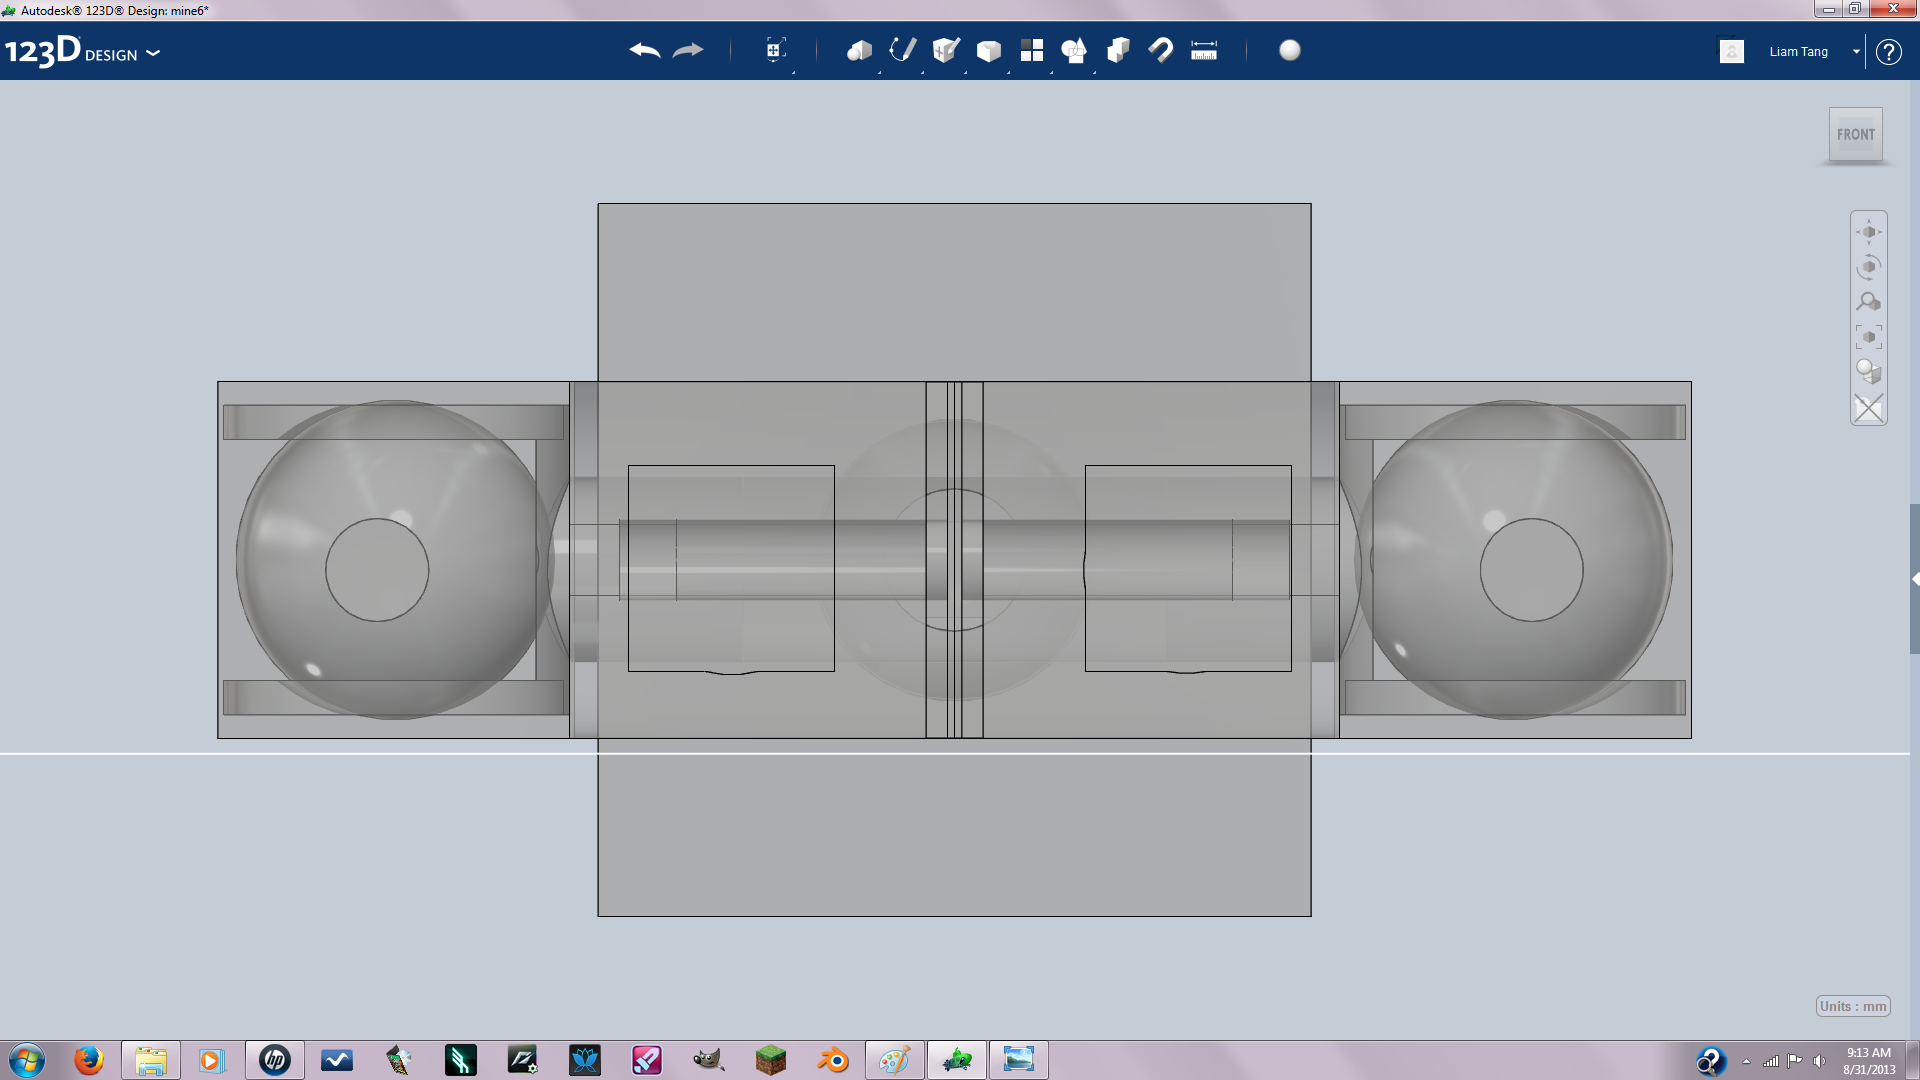The image size is (1920, 1080).
Task: Click the 123D Design taskbar button
Action: point(957,1060)
